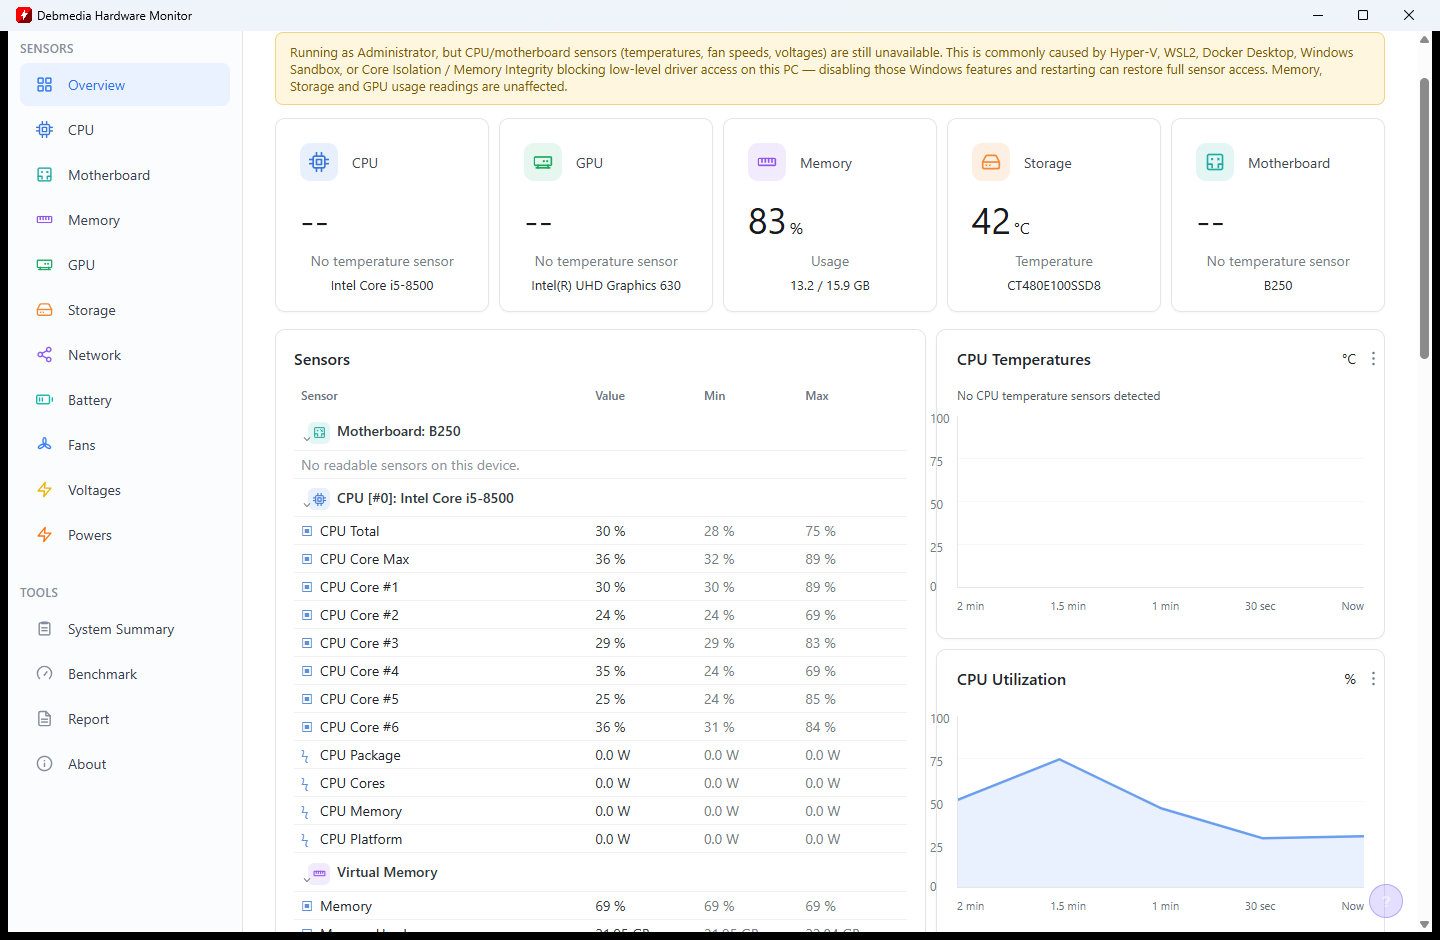
Task: Select the CPU Total sensor row
Action: [x=603, y=531]
